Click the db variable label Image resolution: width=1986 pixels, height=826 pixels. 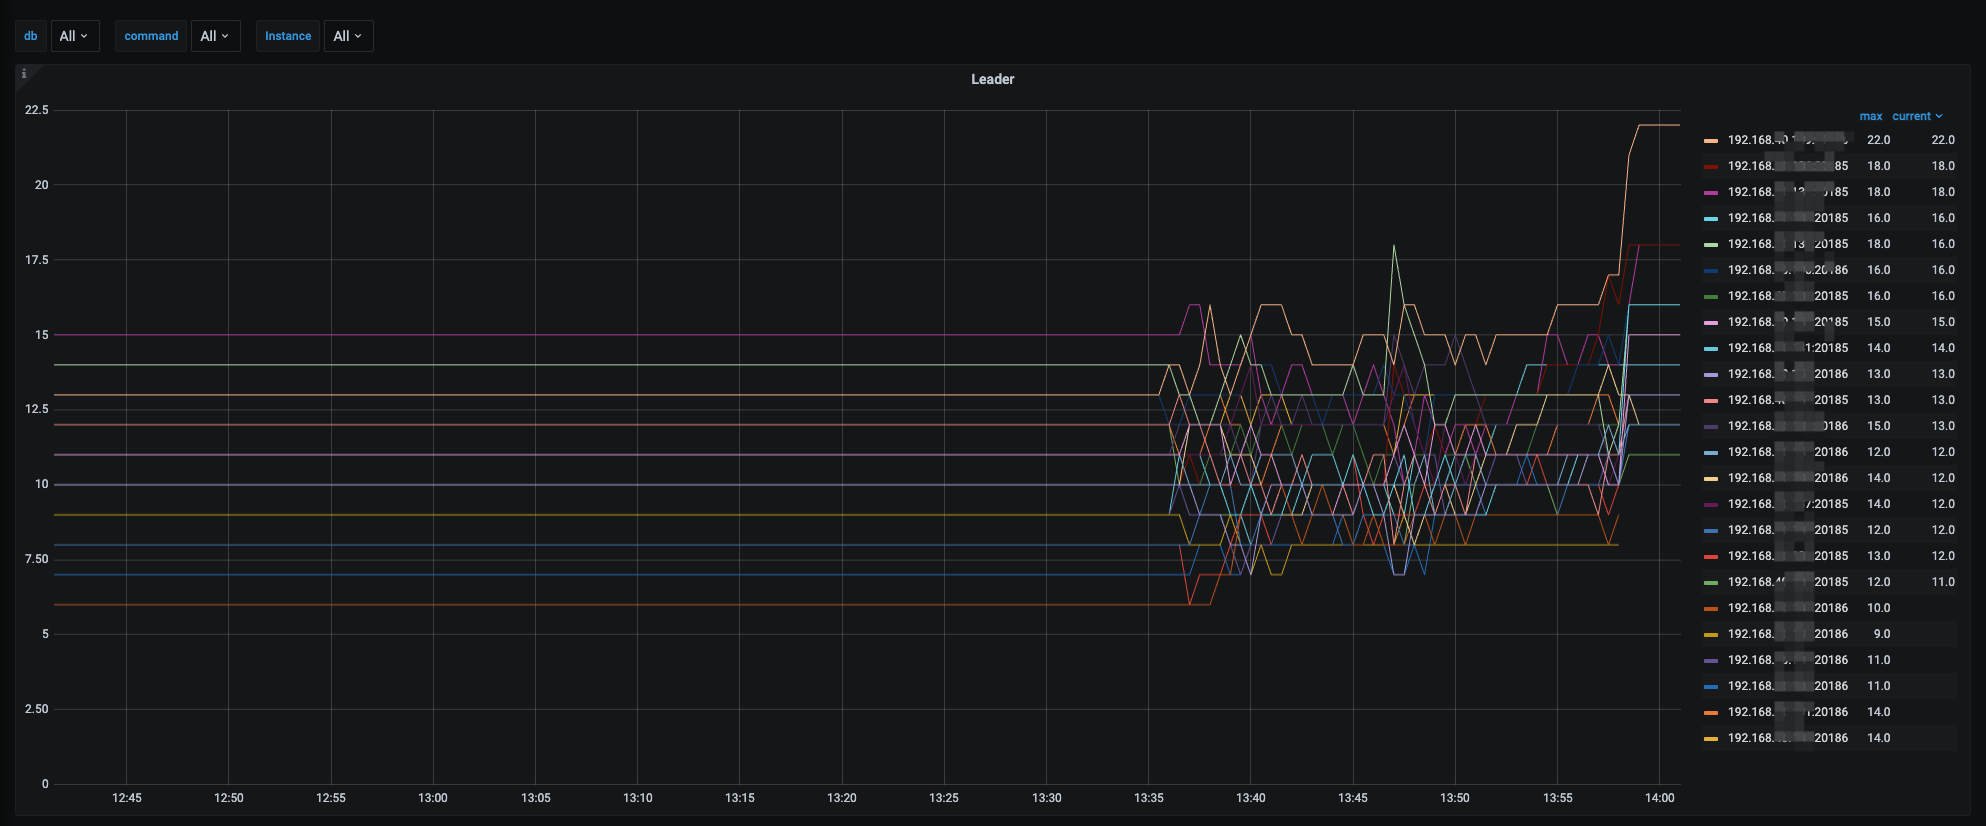(31, 36)
